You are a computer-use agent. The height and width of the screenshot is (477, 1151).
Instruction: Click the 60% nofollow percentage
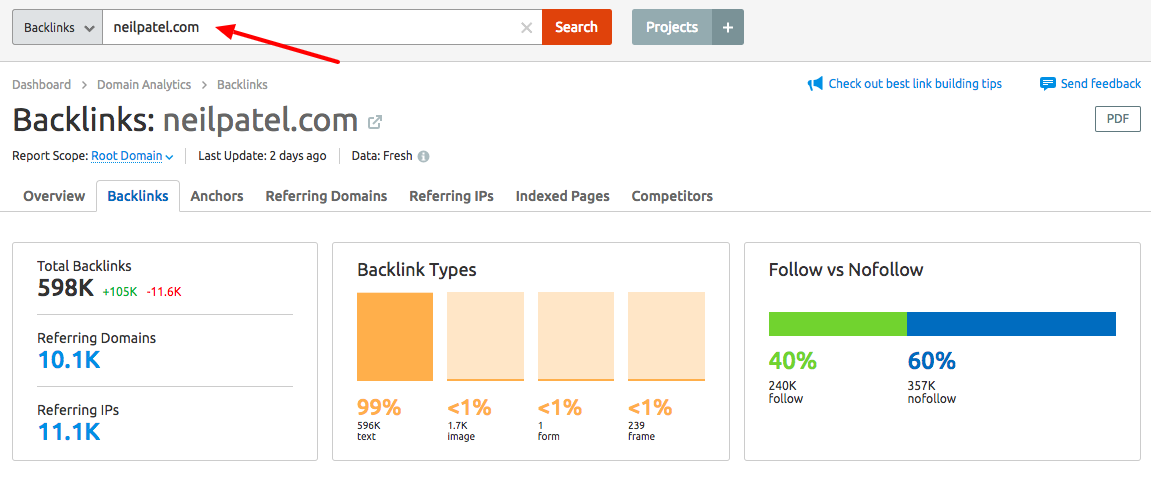tap(932, 361)
